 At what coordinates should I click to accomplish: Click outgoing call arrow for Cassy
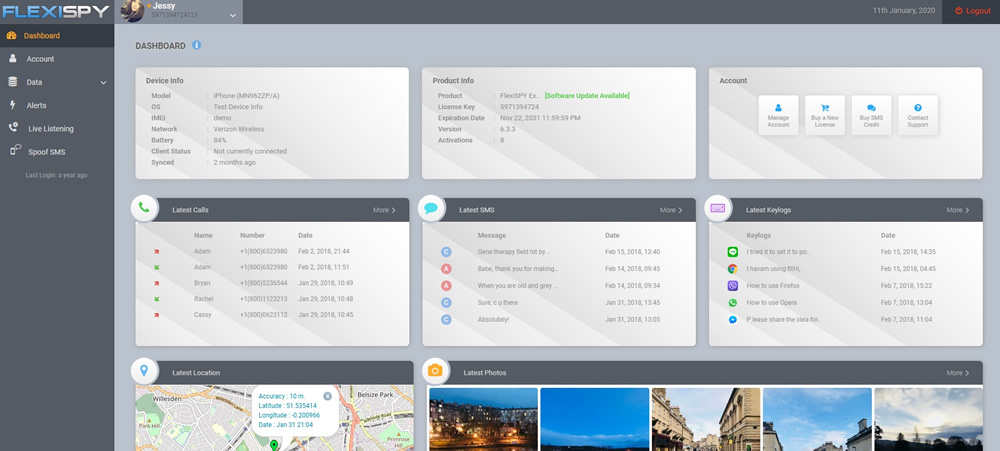[x=156, y=314]
